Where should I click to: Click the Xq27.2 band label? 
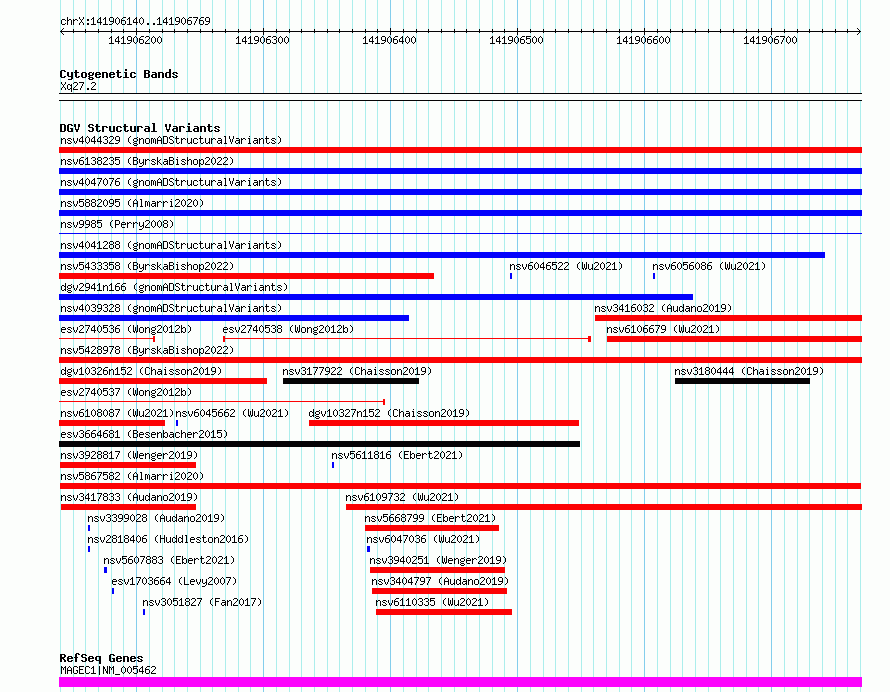click(78, 86)
